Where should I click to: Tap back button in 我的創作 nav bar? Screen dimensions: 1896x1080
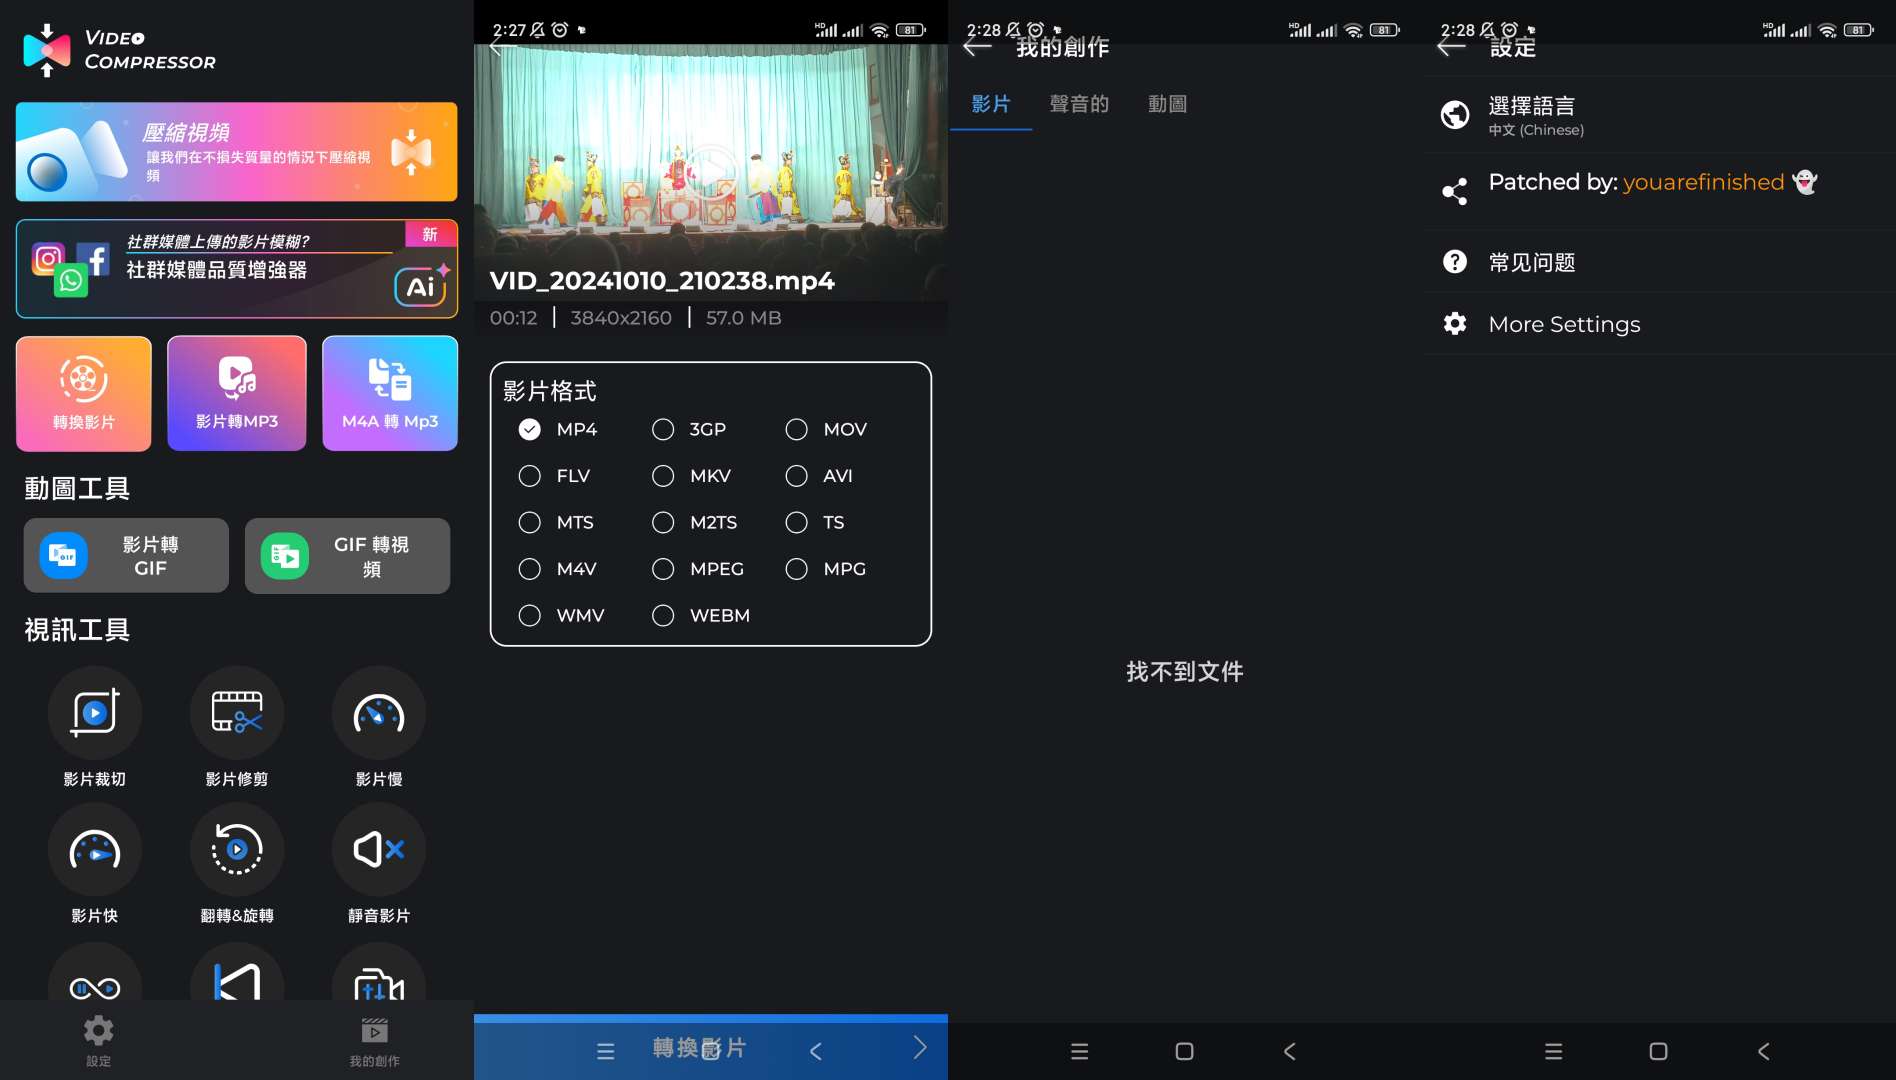pyautogui.click(x=1290, y=1051)
